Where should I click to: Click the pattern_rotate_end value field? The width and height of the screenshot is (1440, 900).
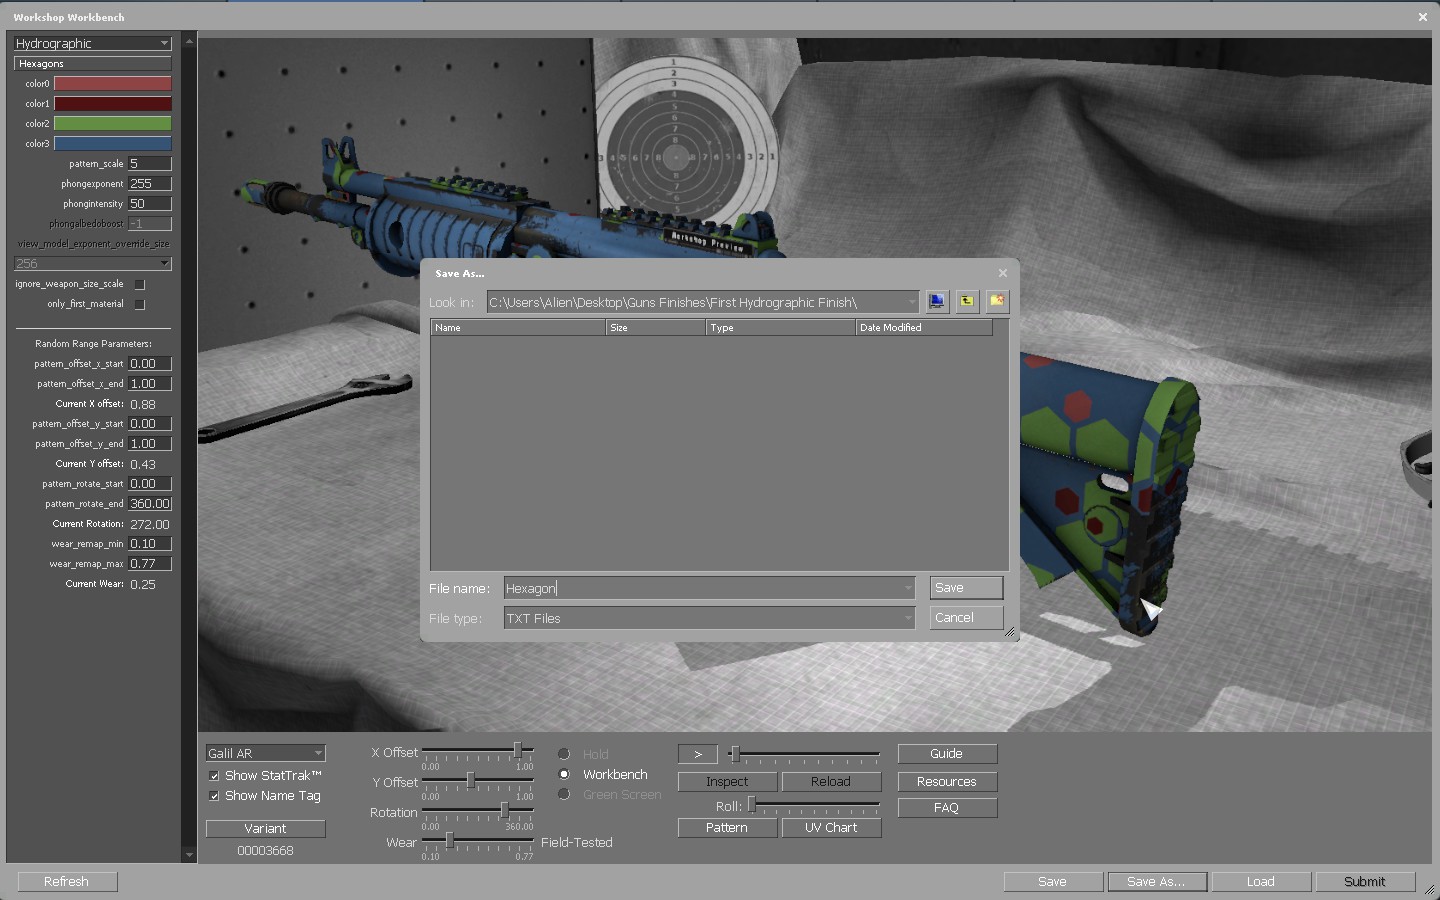(x=150, y=504)
